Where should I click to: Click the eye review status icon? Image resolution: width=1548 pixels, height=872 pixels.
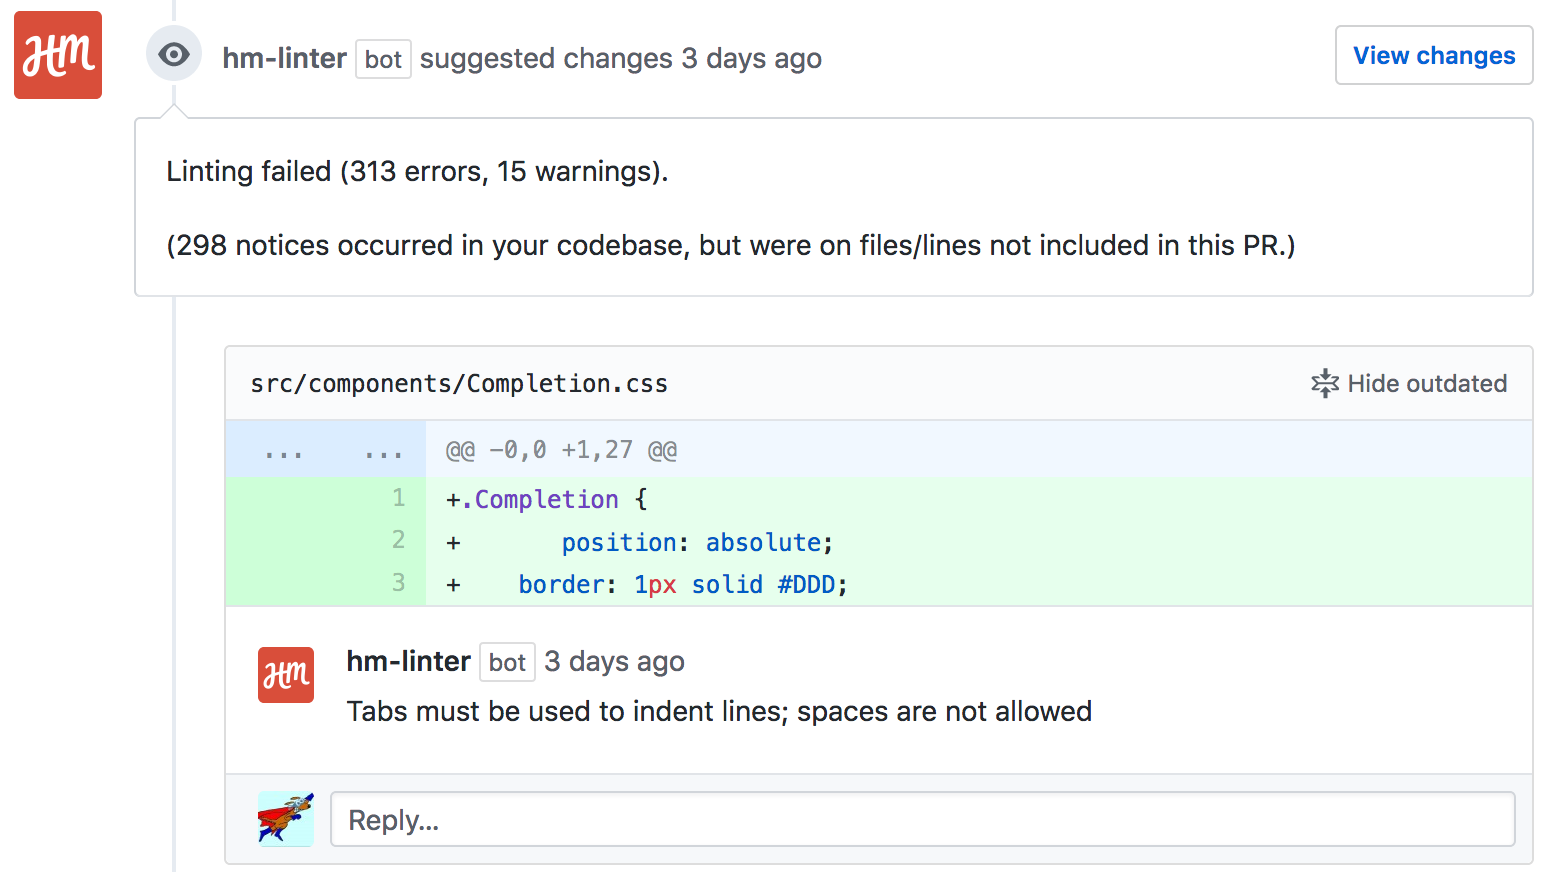tap(174, 54)
